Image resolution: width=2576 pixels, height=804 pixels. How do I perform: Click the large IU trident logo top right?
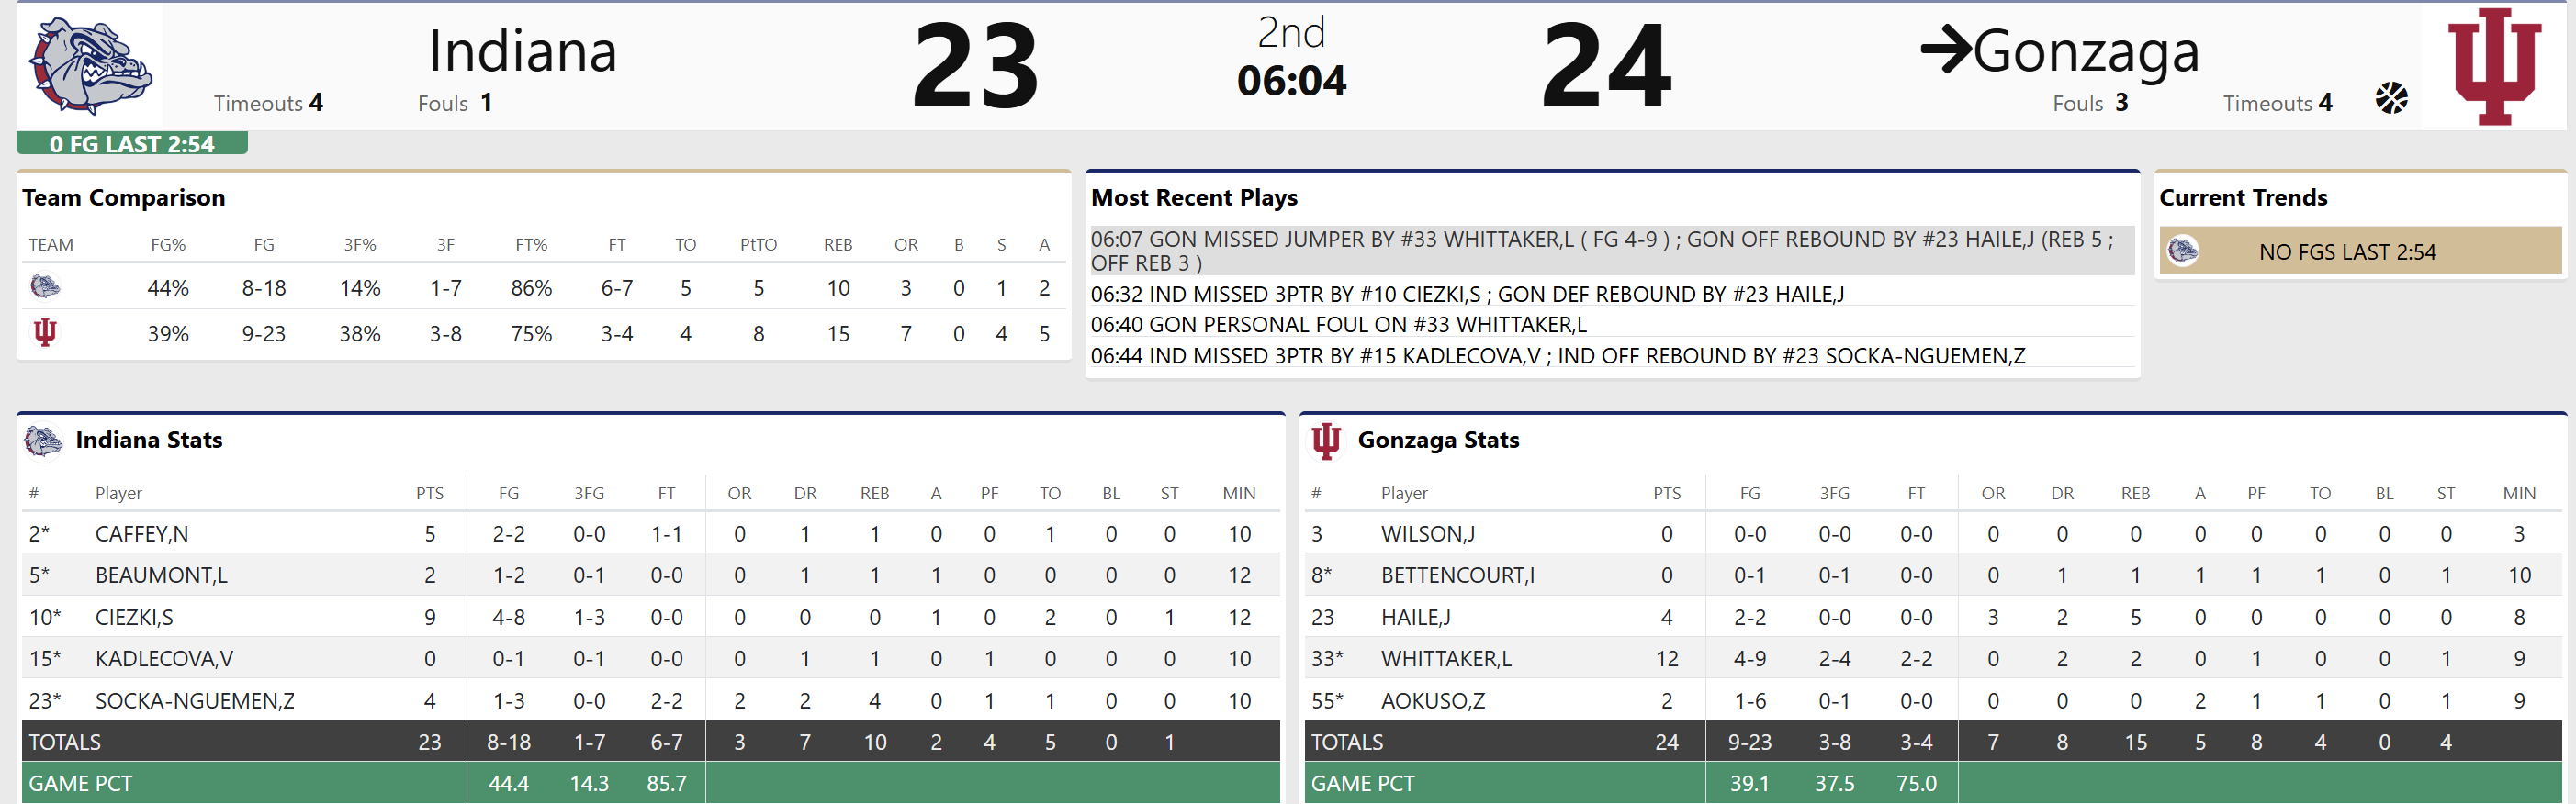tap(2493, 66)
